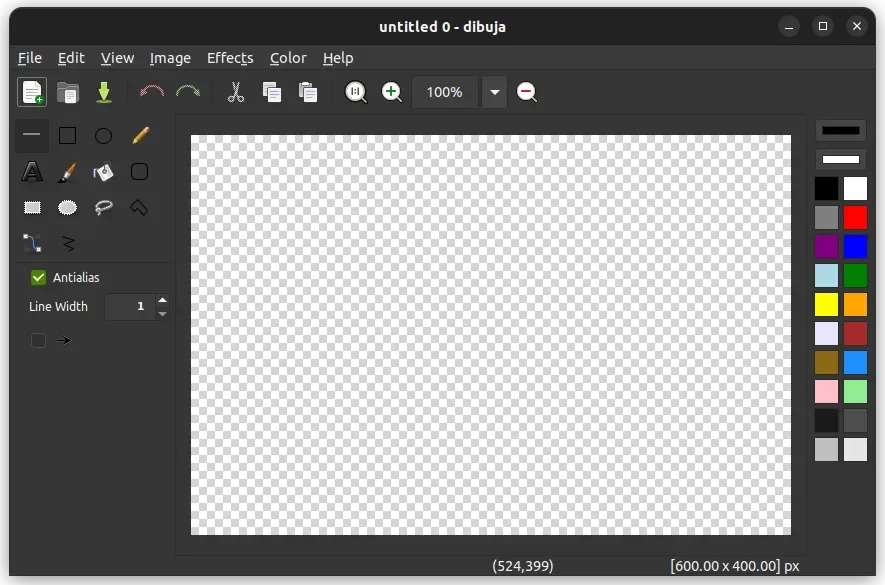Image resolution: width=885 pixels, height=585 pixels.
Task: Select the Text tool
Action: point(32,172)
